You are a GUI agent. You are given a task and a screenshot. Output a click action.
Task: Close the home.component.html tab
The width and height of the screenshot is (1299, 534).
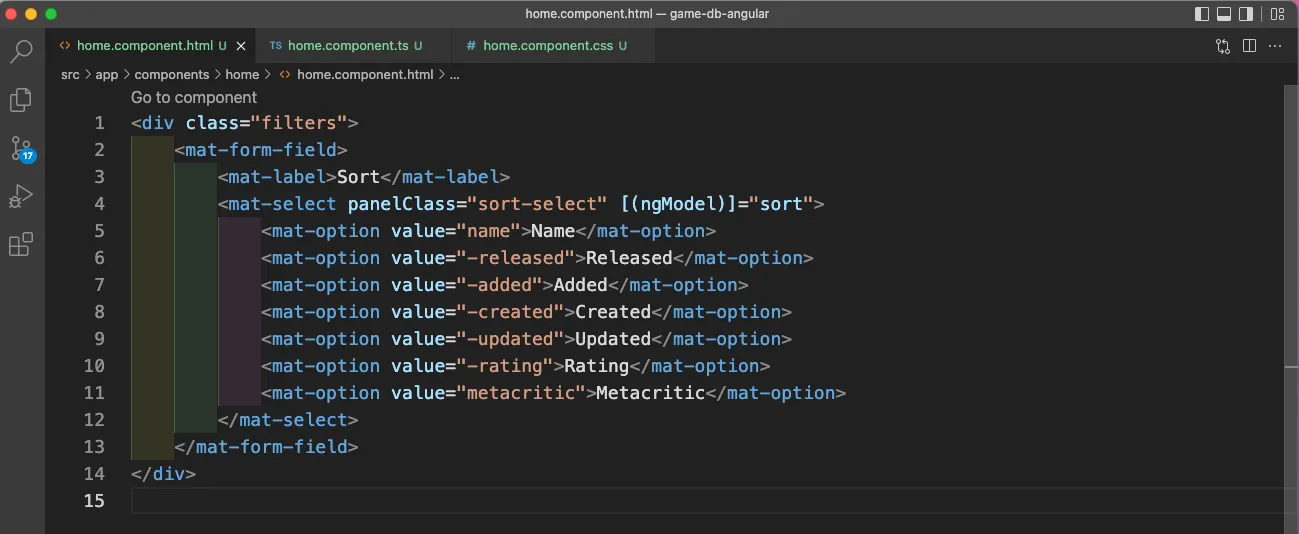tap(241, 46)
